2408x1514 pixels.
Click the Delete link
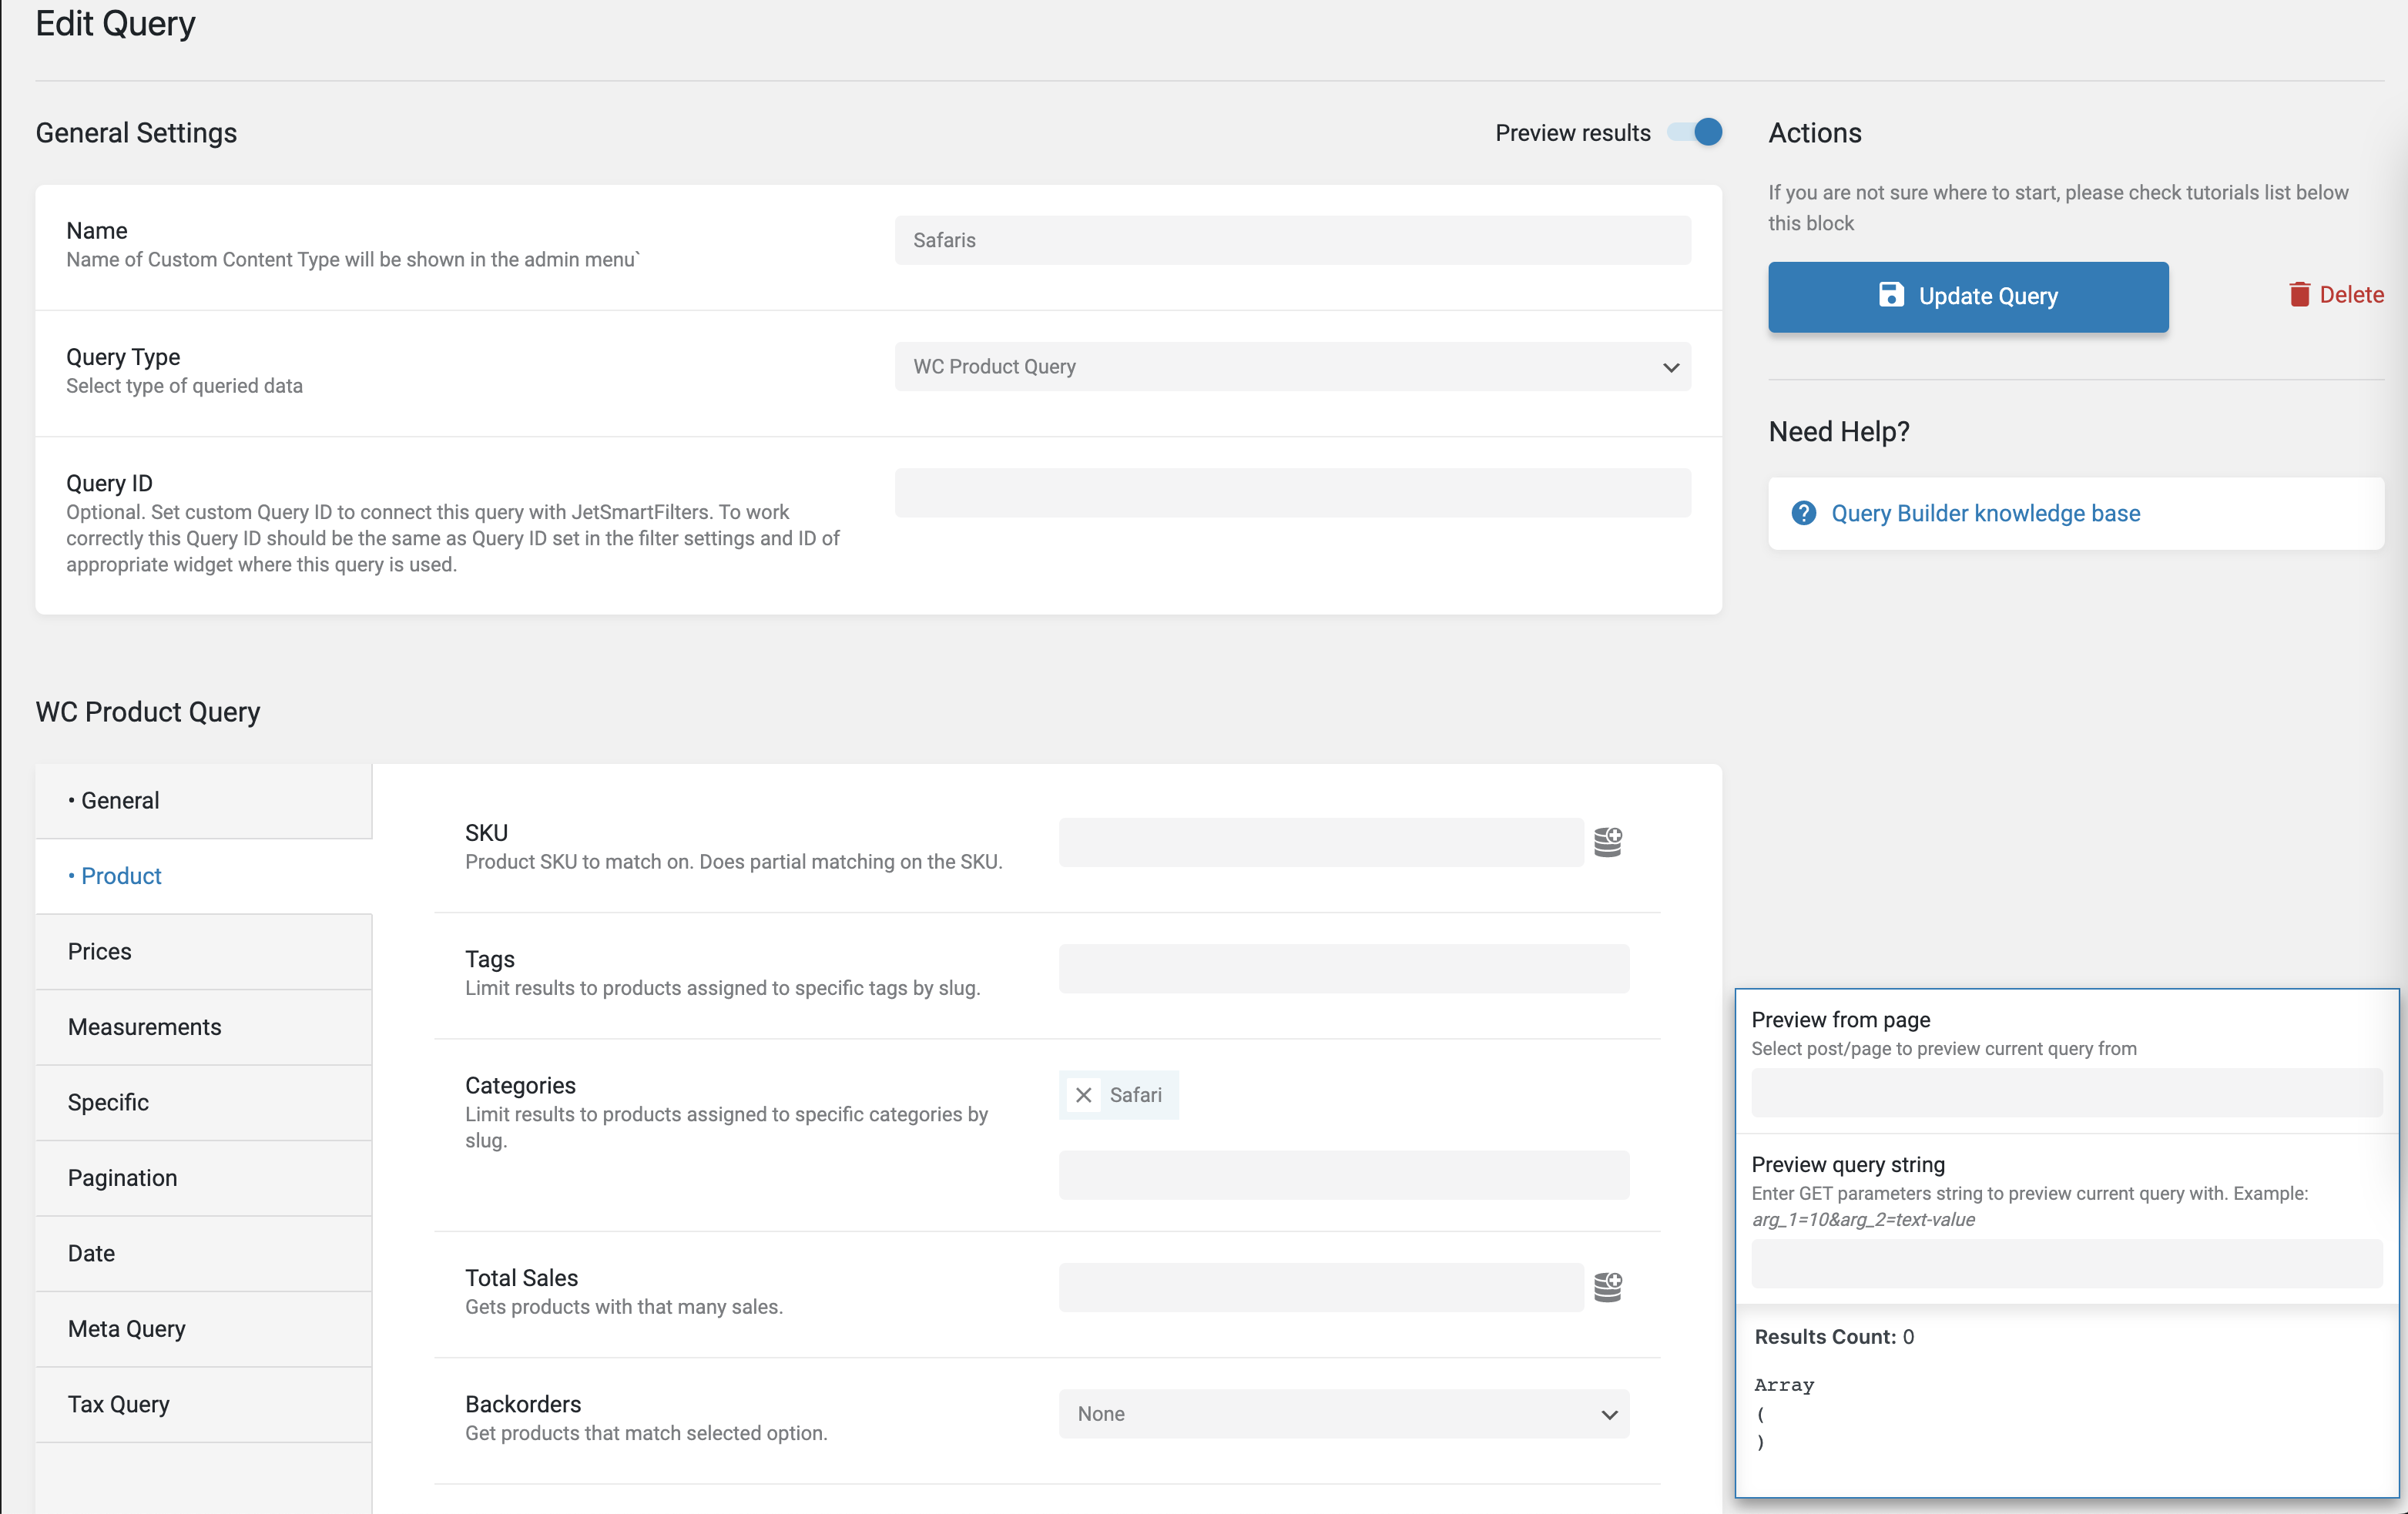click(x=2351, y=295)
